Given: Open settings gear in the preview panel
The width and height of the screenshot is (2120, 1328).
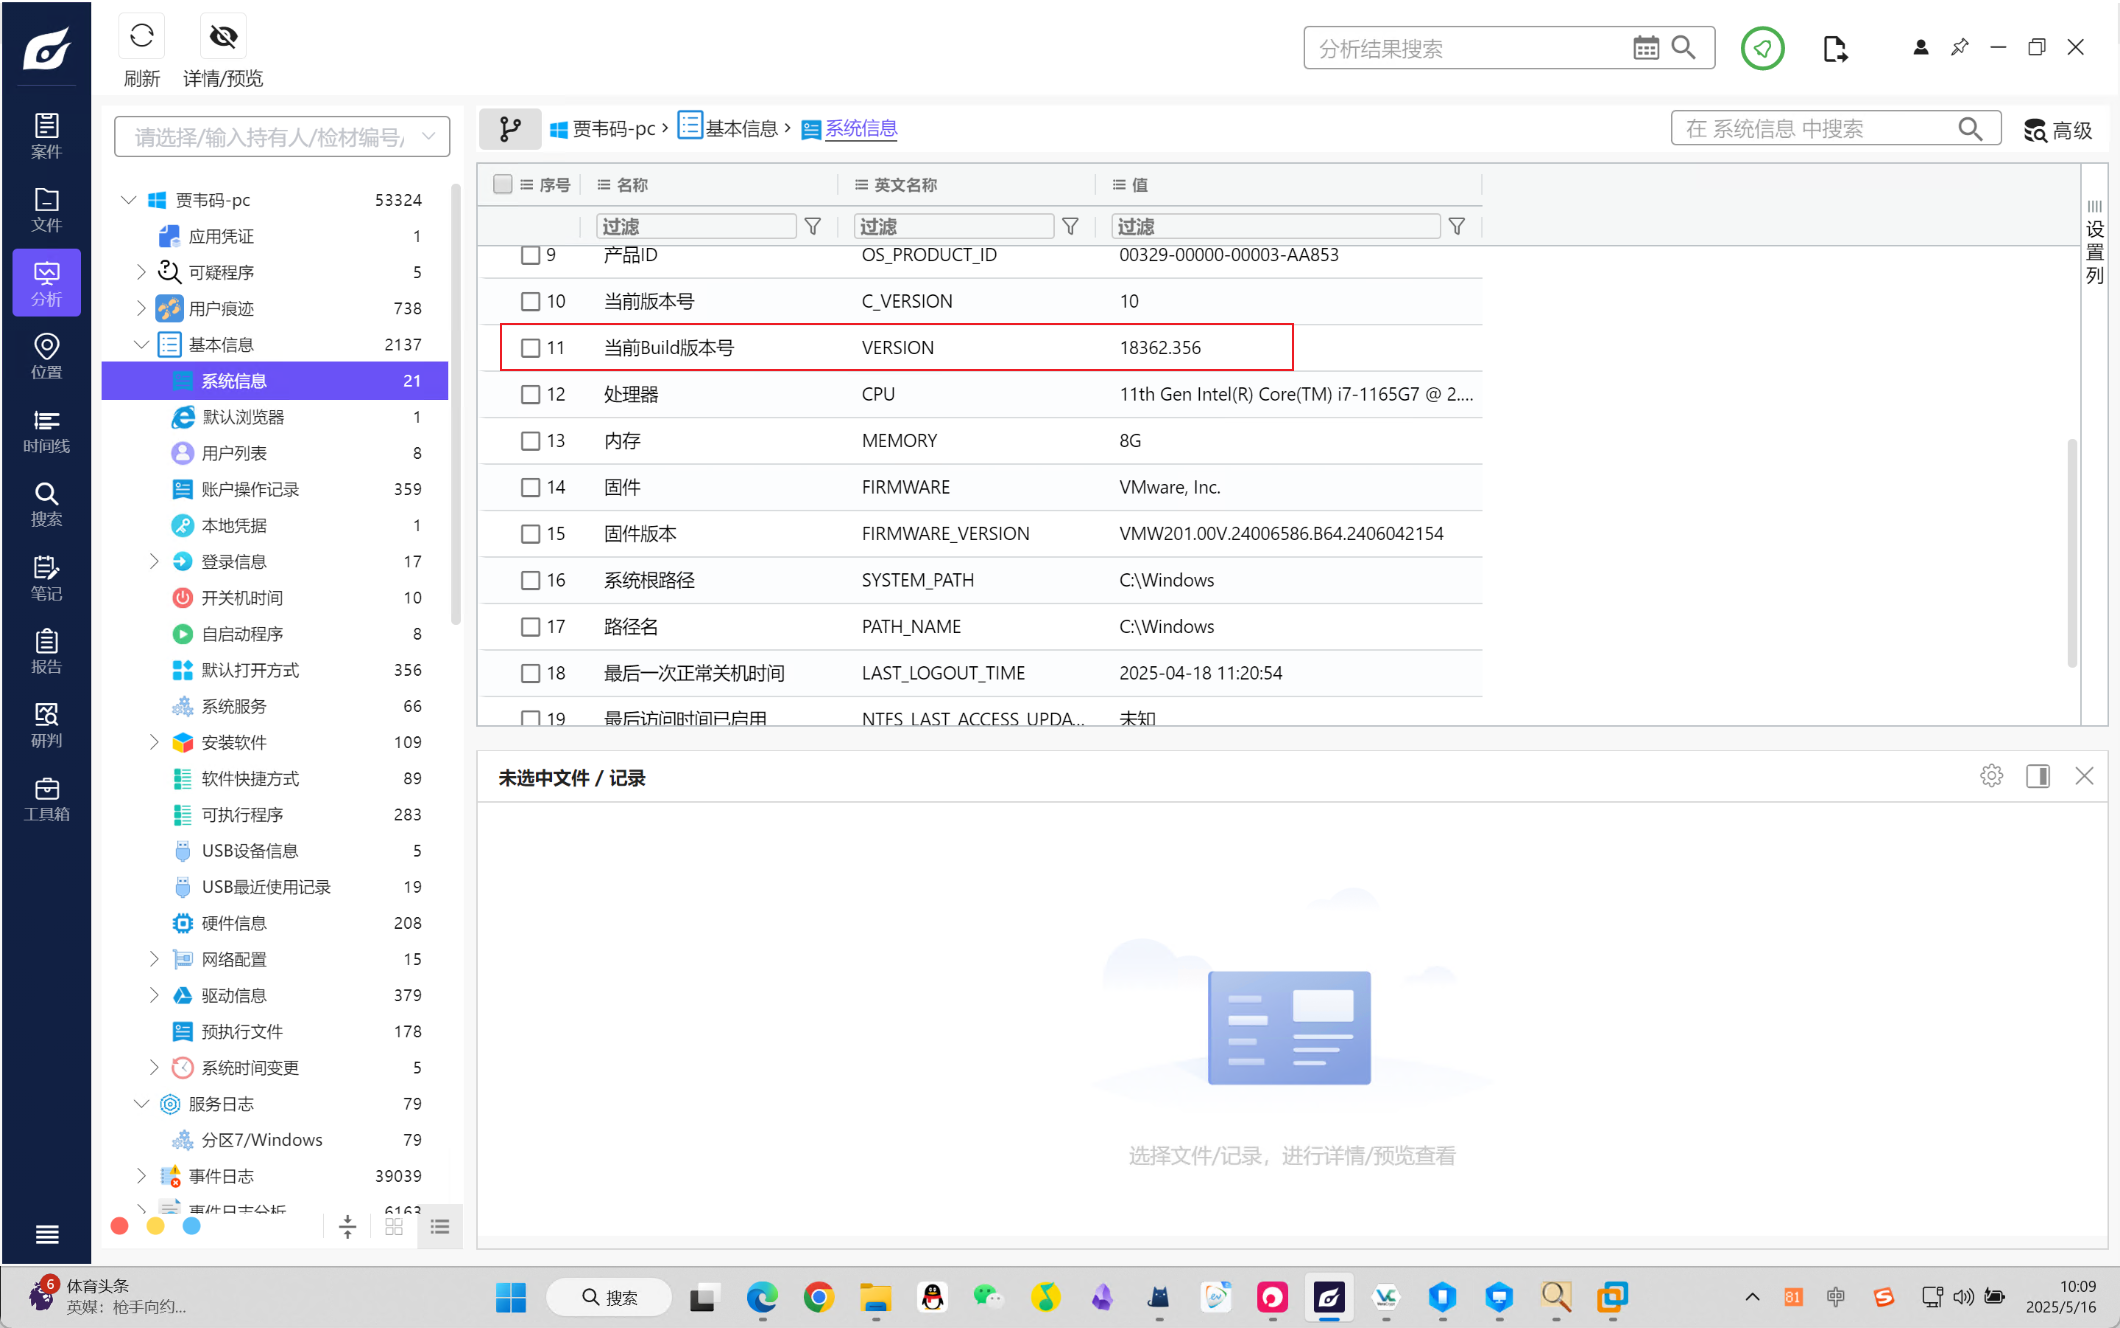Looking at the screenshot, I should pyautogui.click(x=1991, y=776).
